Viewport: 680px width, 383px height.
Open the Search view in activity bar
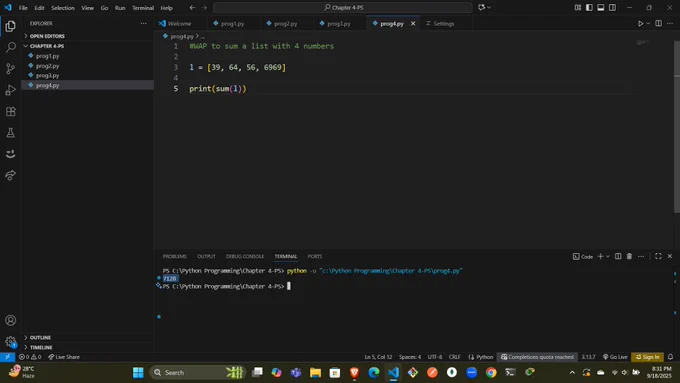[10, 47]
